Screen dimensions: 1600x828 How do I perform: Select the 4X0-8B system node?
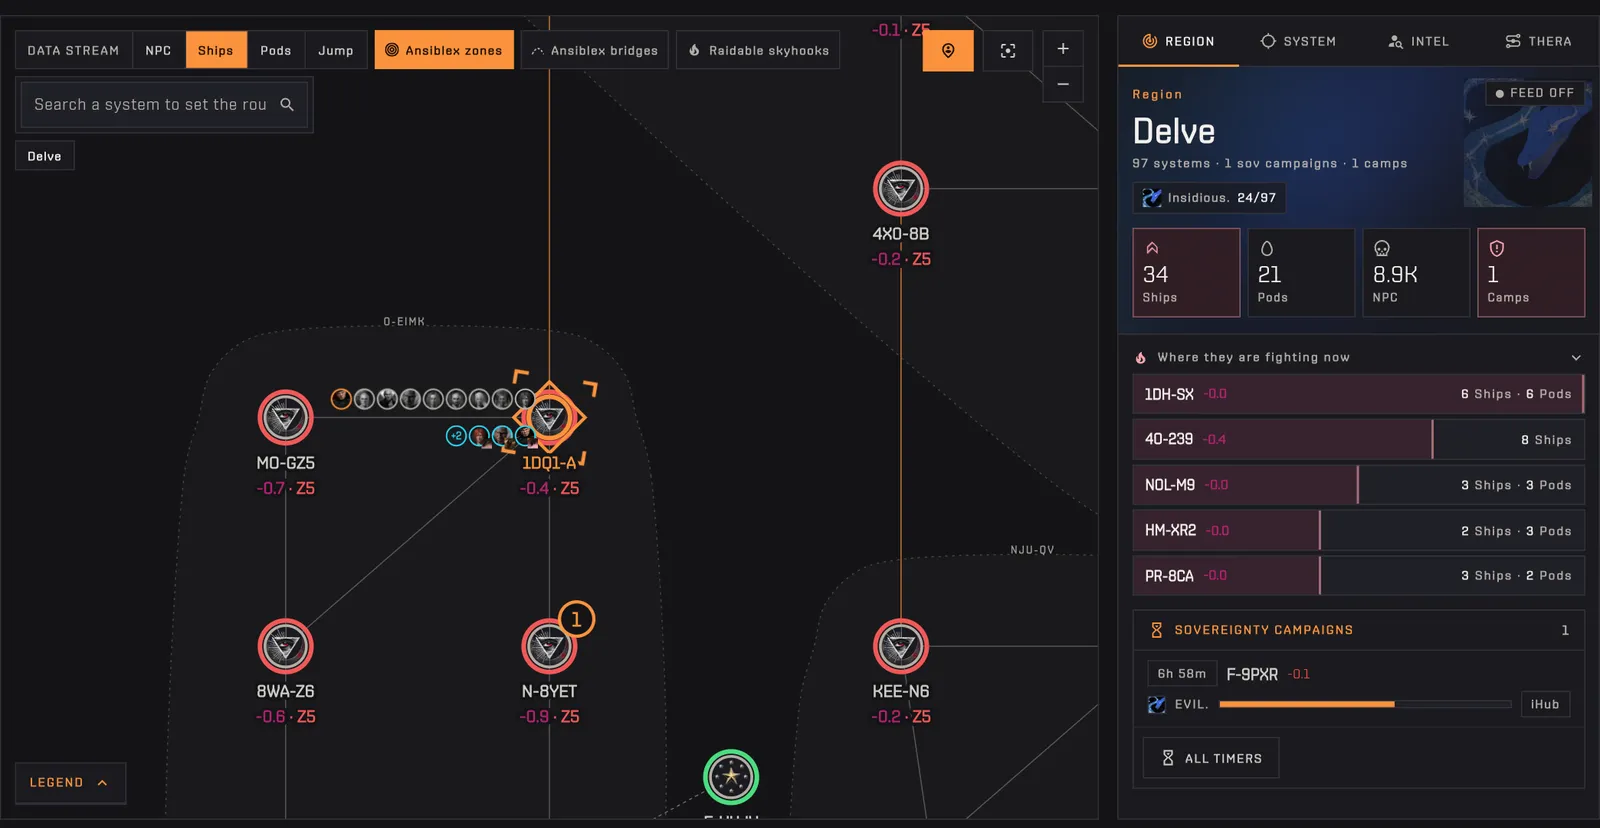tap(901, 188)
